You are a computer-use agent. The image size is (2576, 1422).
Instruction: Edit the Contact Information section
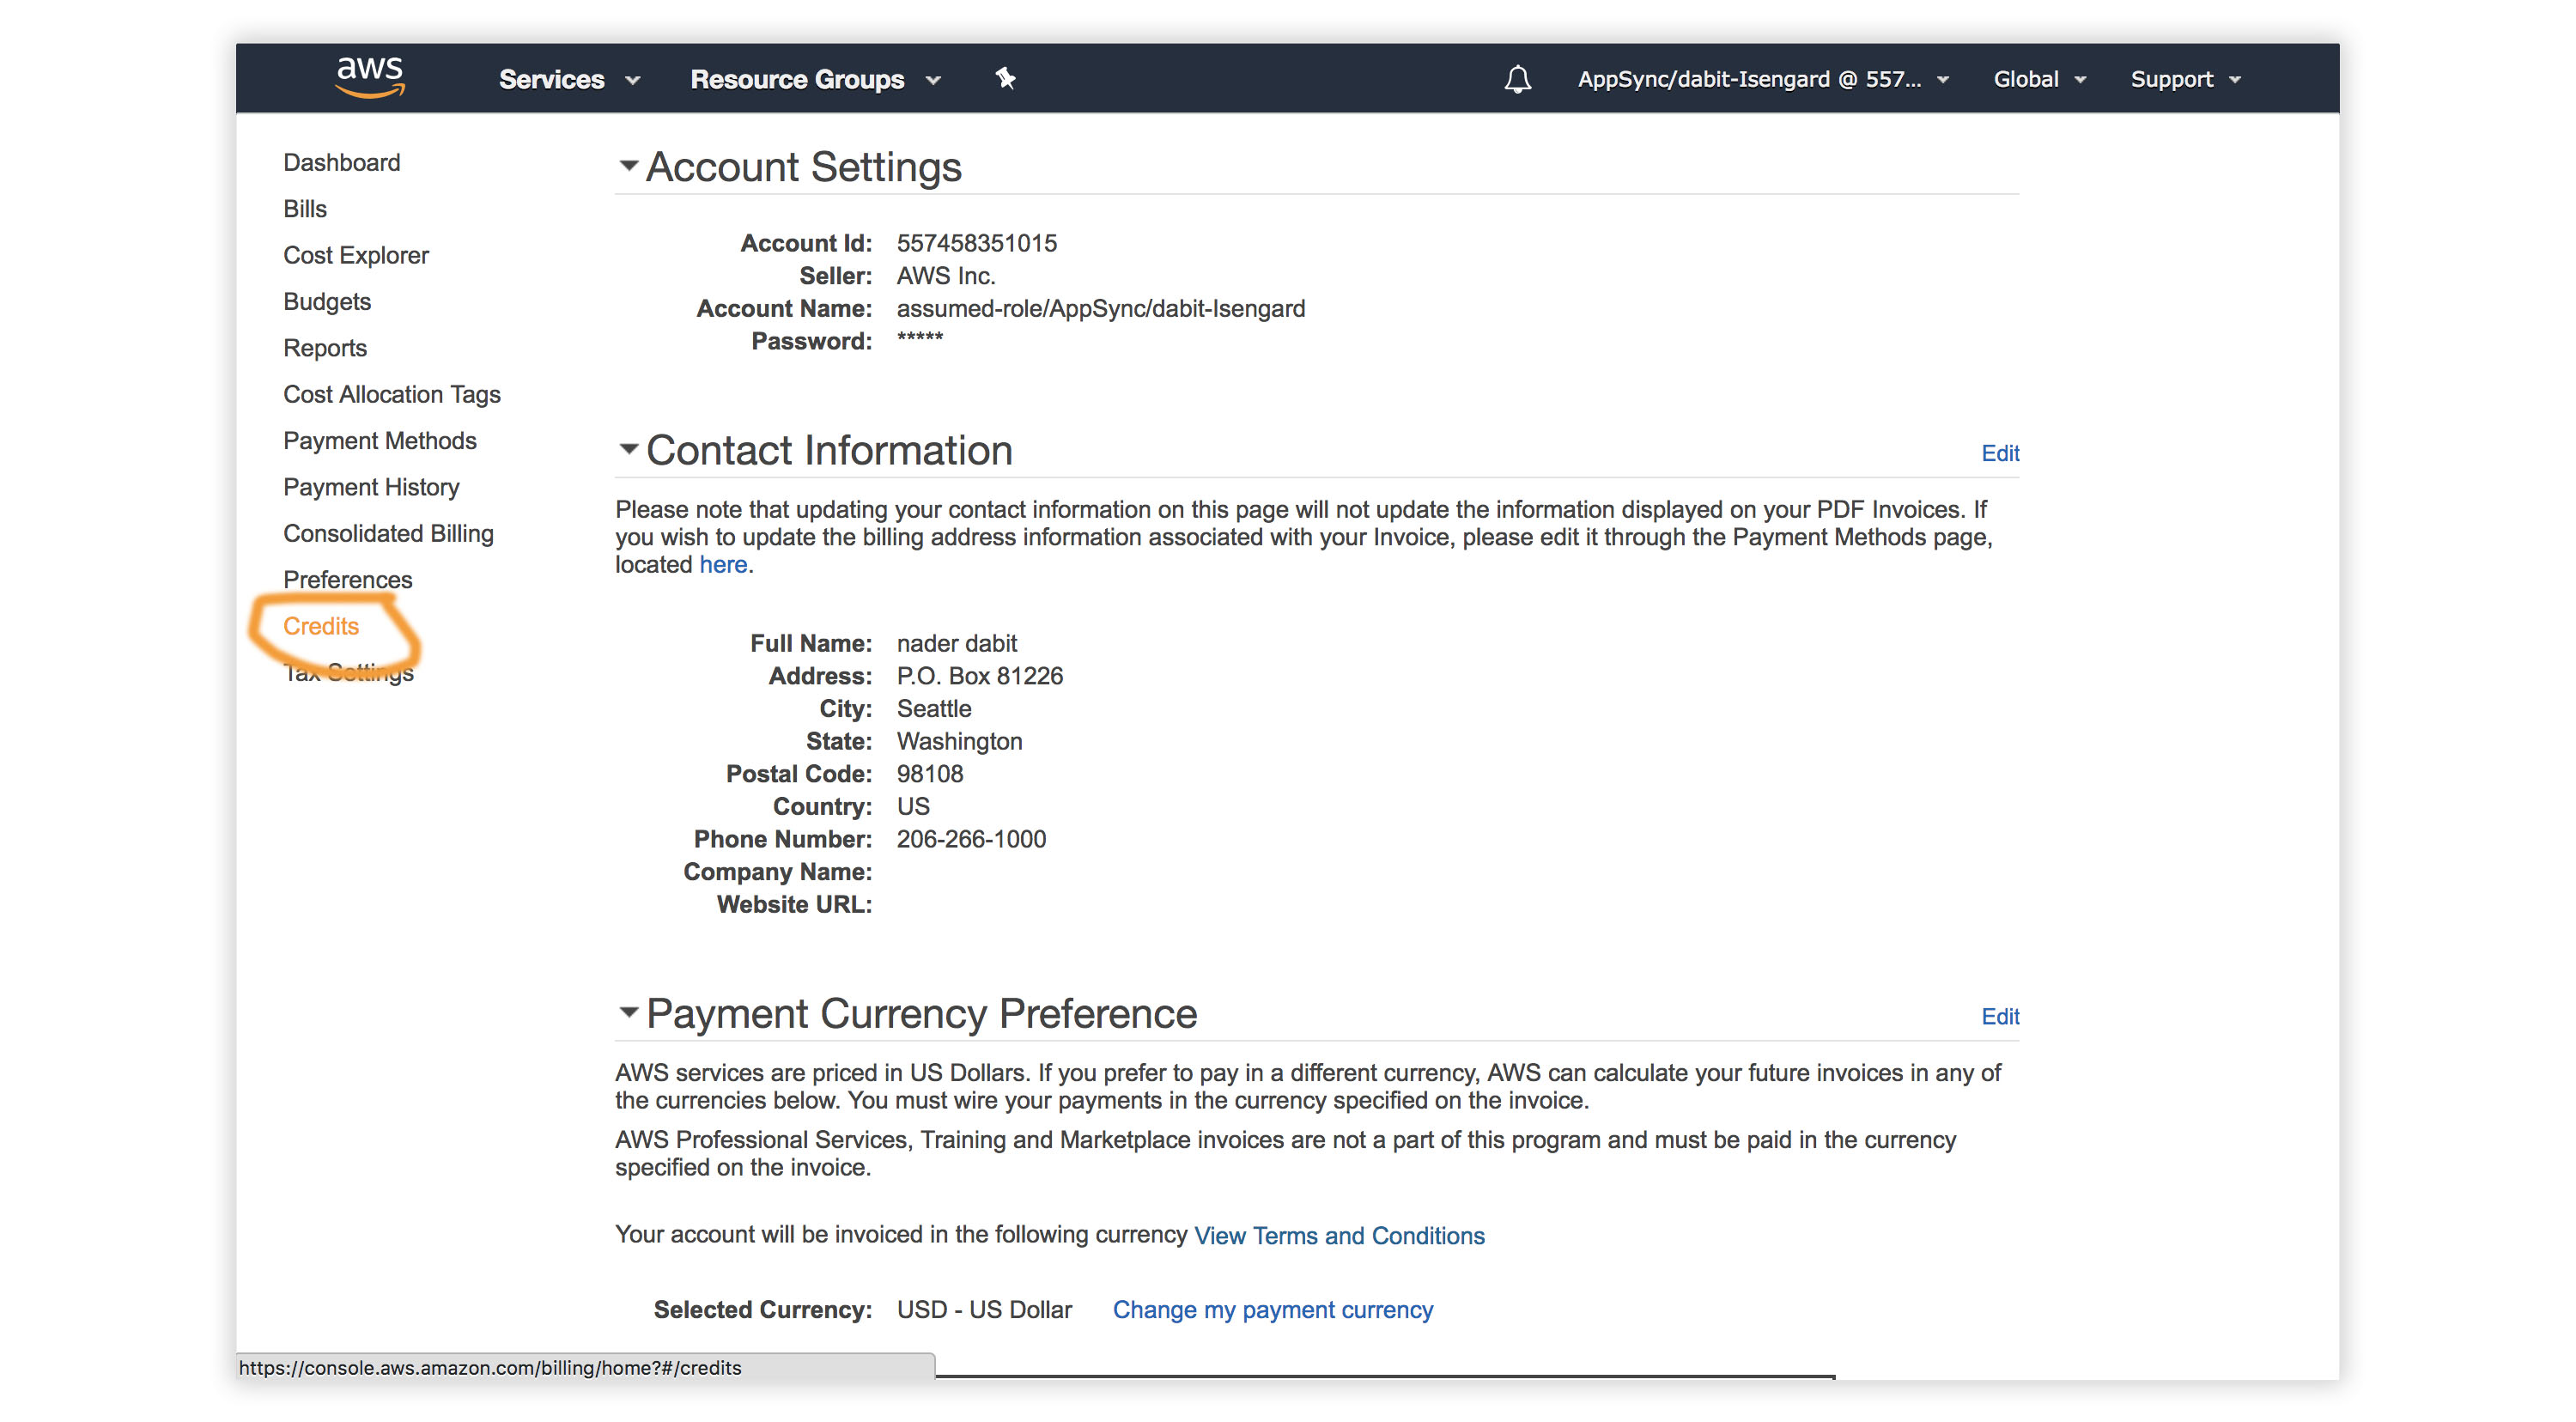1999,453
